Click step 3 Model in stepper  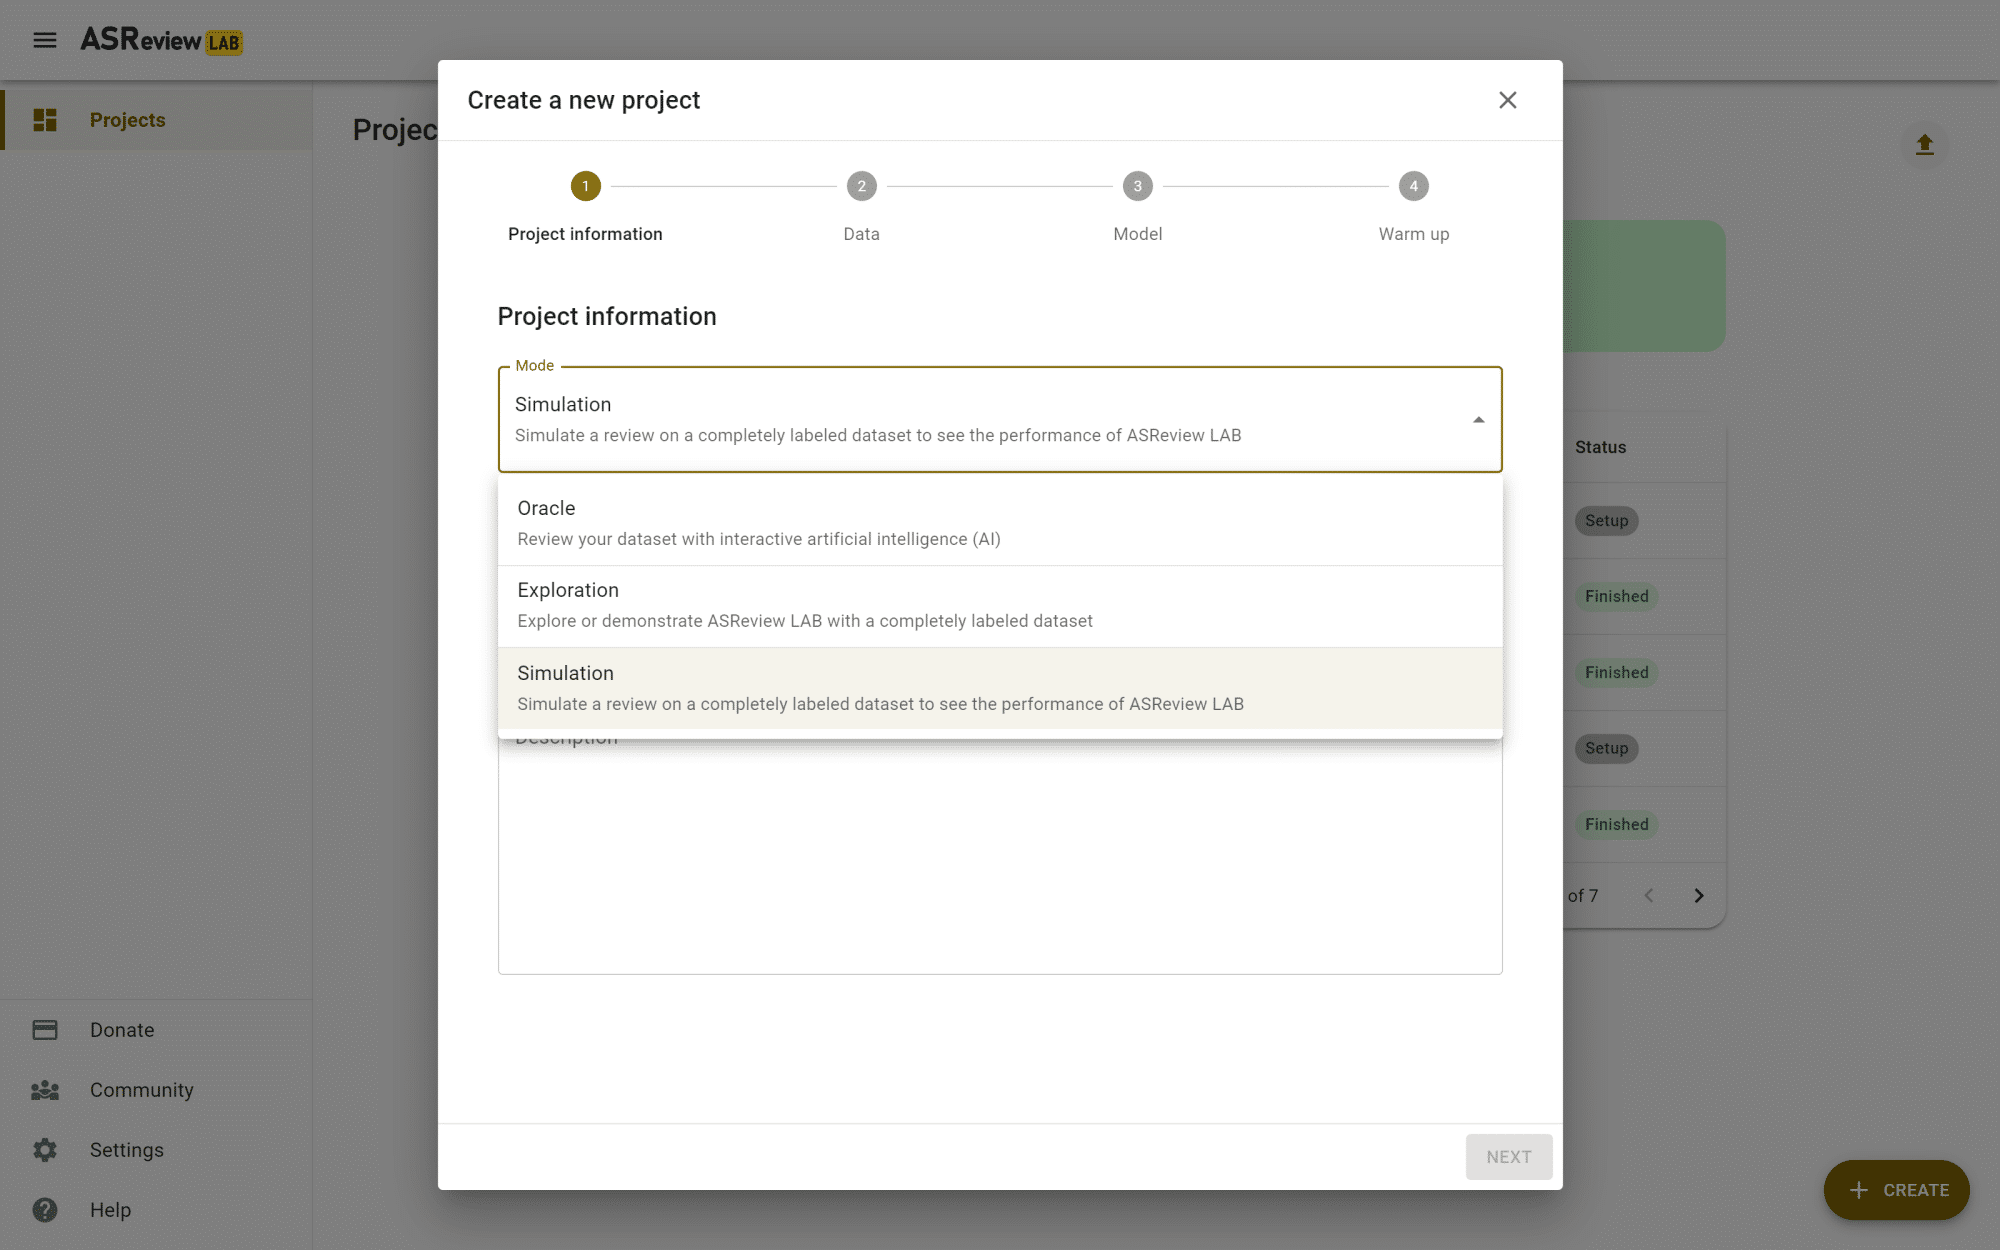(1137, 187)
